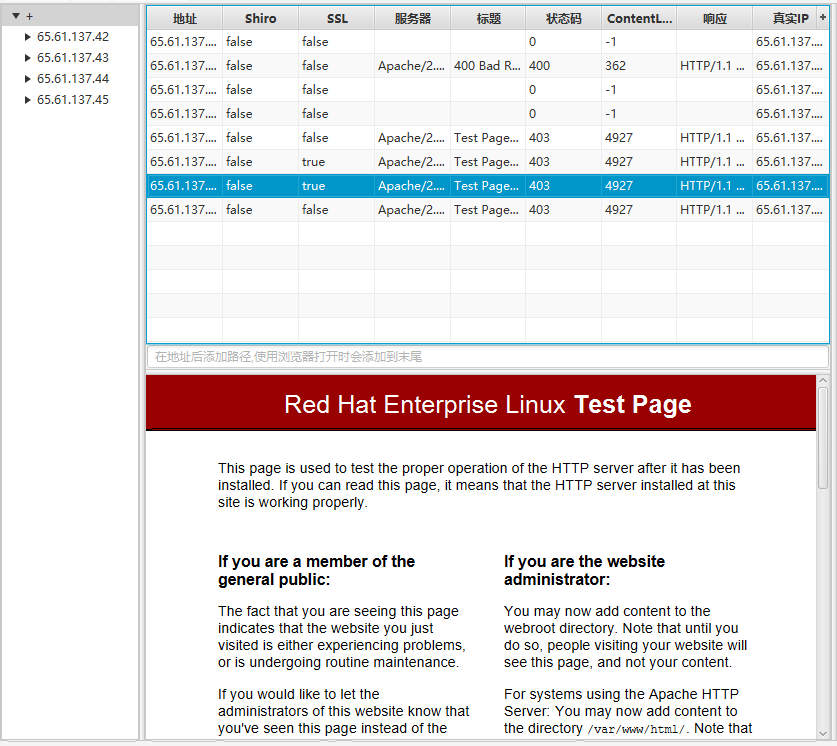
Task: Sort by the Shiro column header
Action: point(260,19)
